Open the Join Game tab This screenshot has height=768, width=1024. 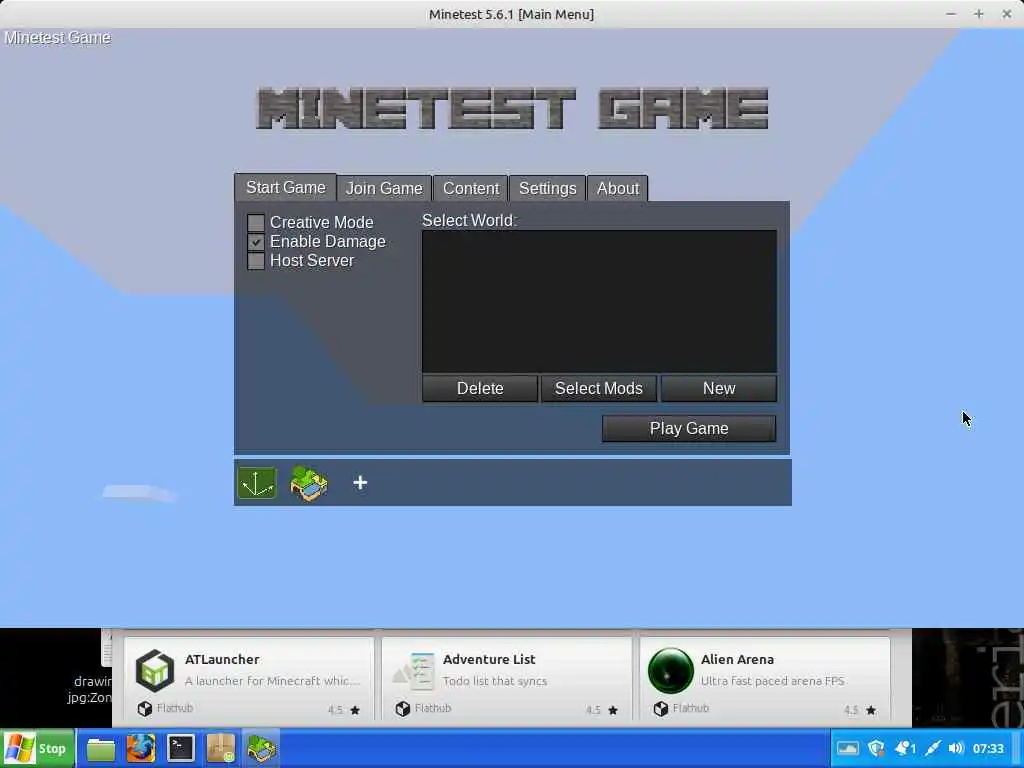point(384,188)
